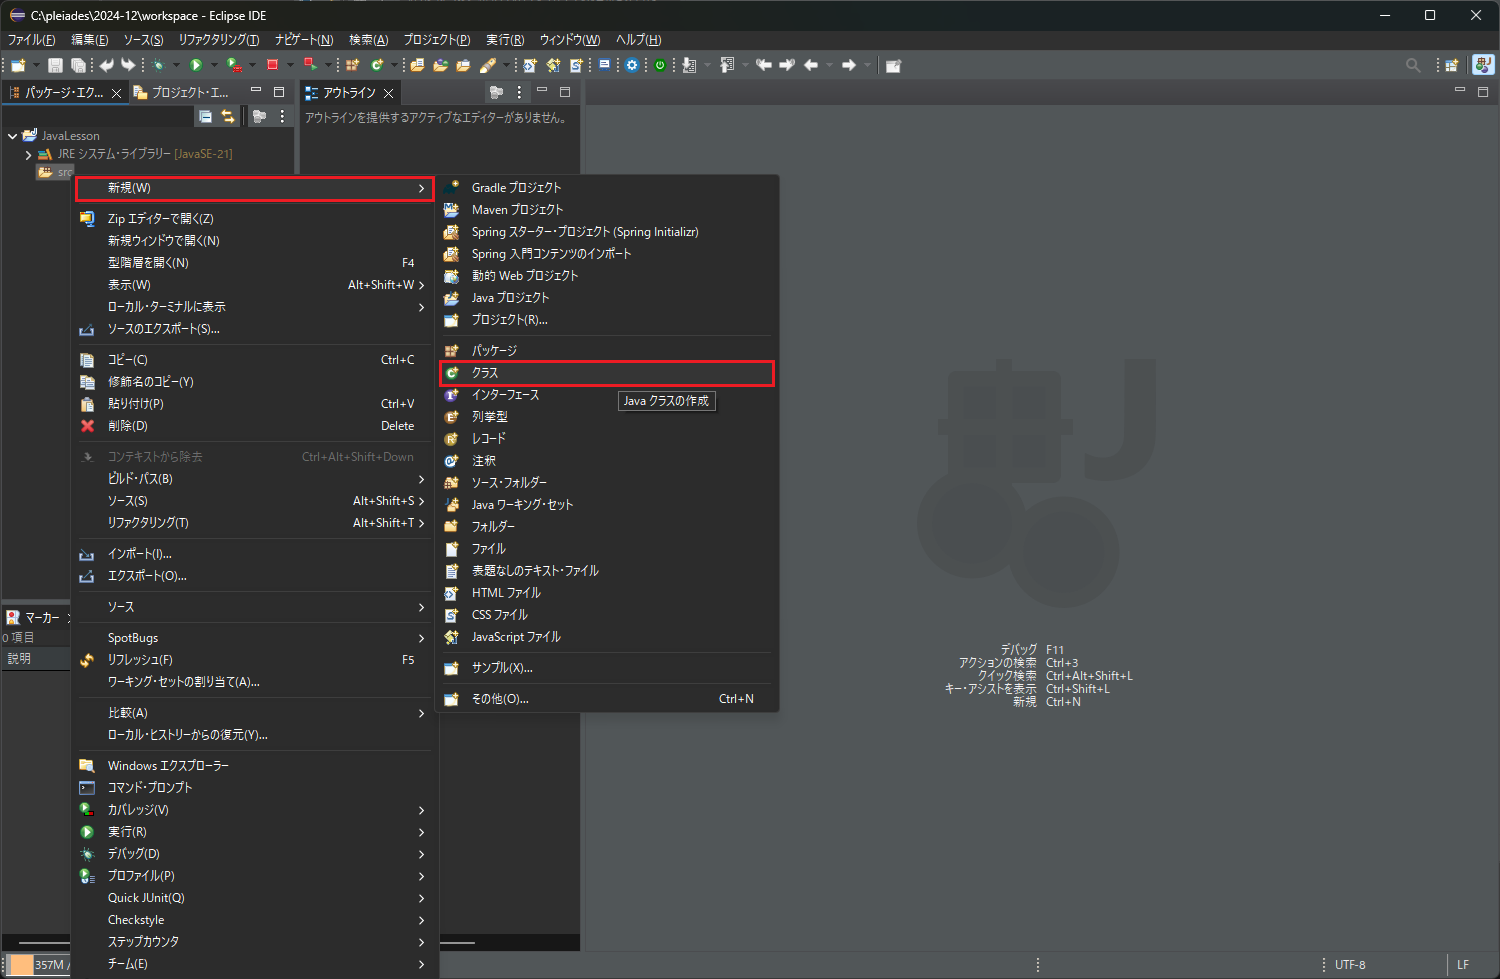Open the Refactoring (リファクタリング) menu bar item

[x=218, y=40]
